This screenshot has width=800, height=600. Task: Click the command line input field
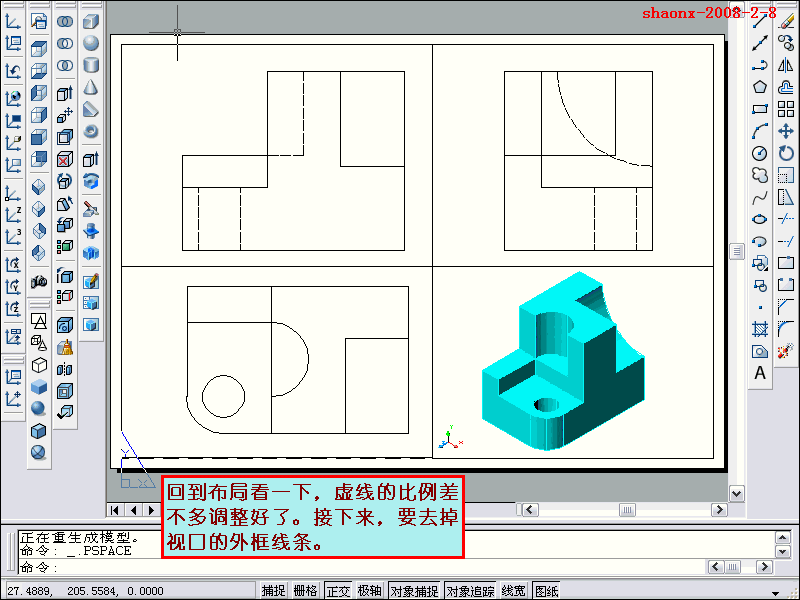pyautogui.click(x=361, y=567)
